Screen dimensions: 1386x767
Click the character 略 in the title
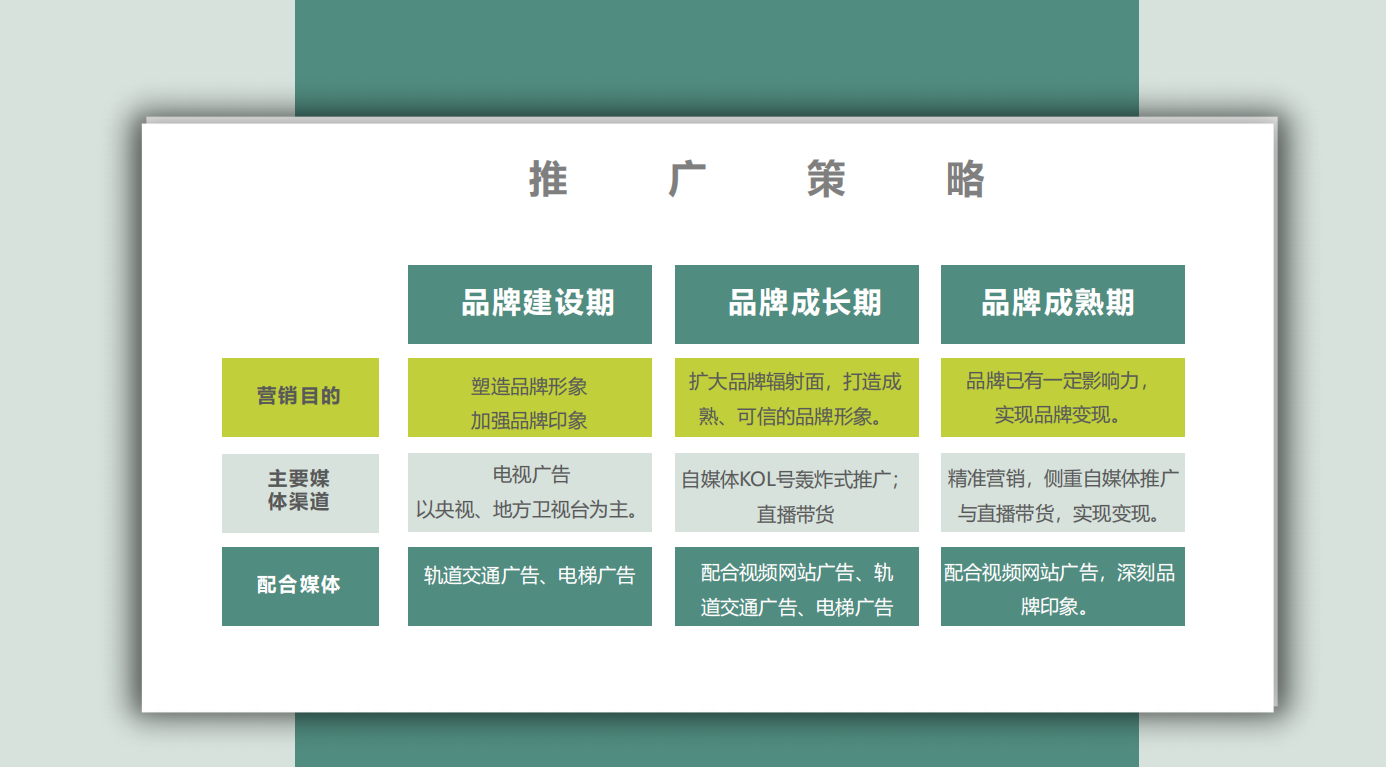pos(965,180)
